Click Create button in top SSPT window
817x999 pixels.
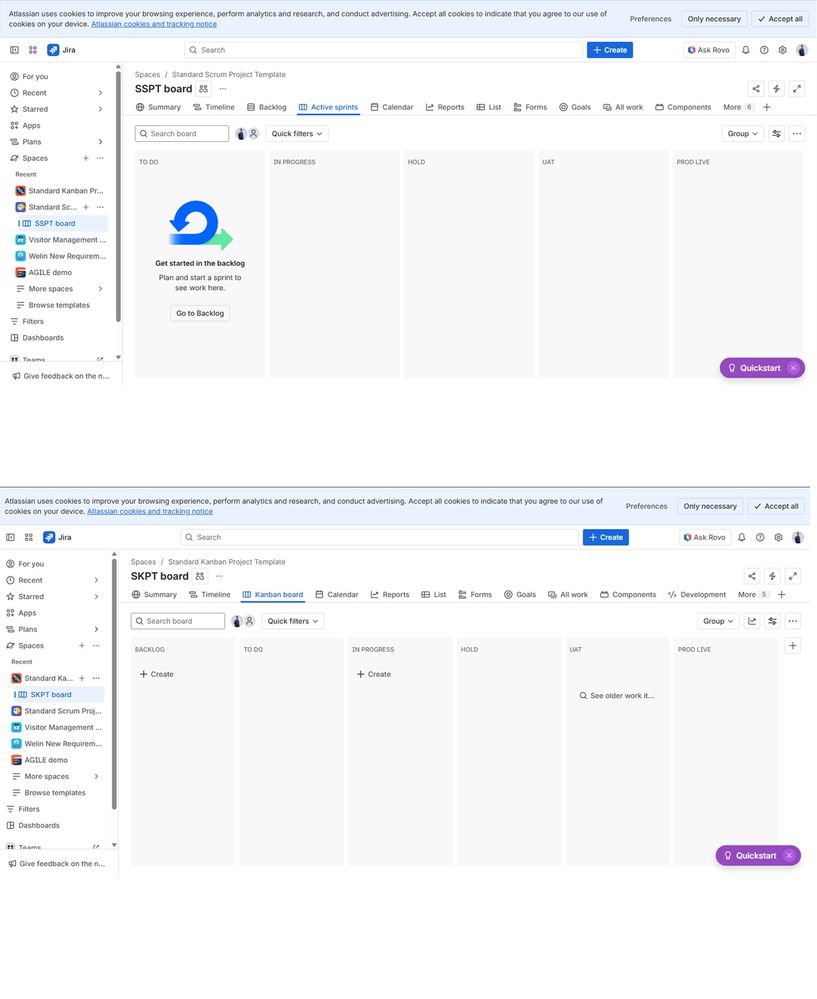[610, 50]
